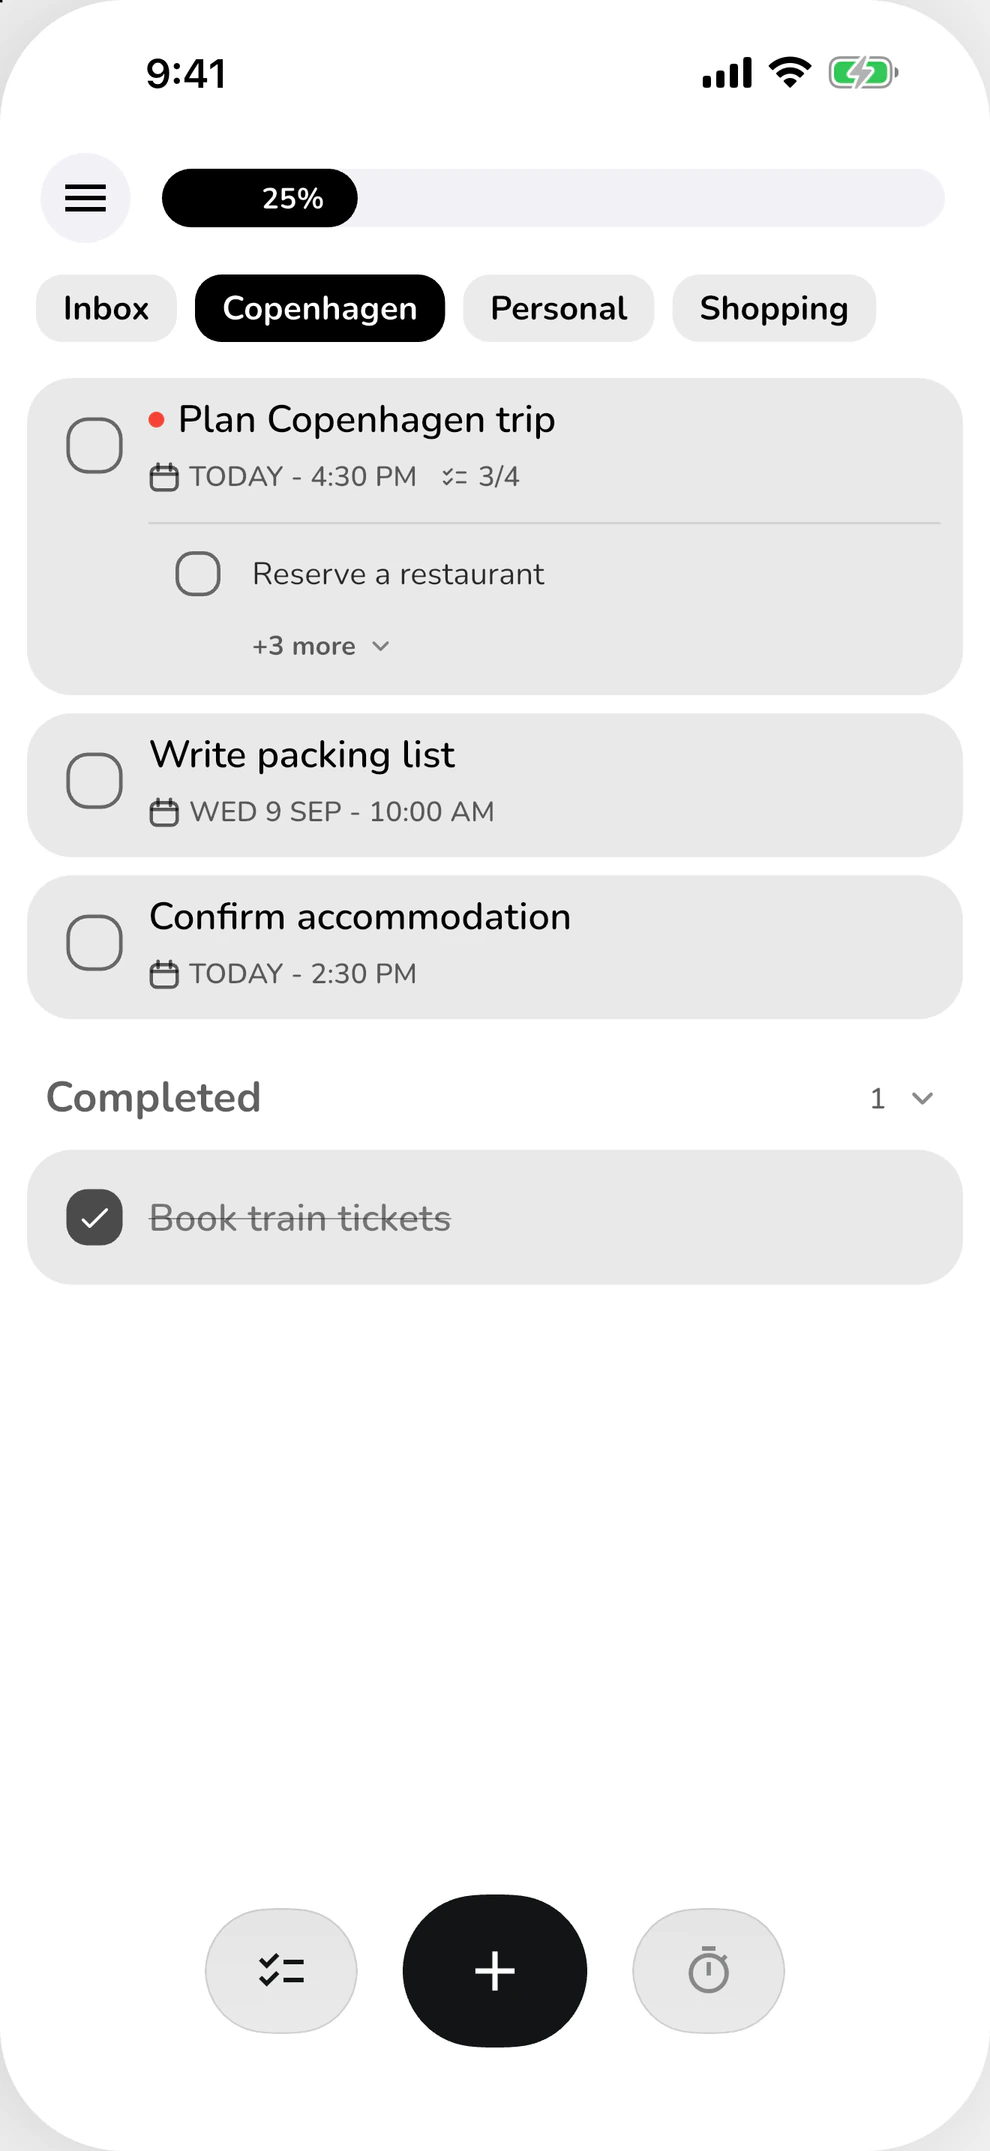Screen dimensions: 990x2151
Task: Mark Write packing list as done
Action: (x=95, y=780)
